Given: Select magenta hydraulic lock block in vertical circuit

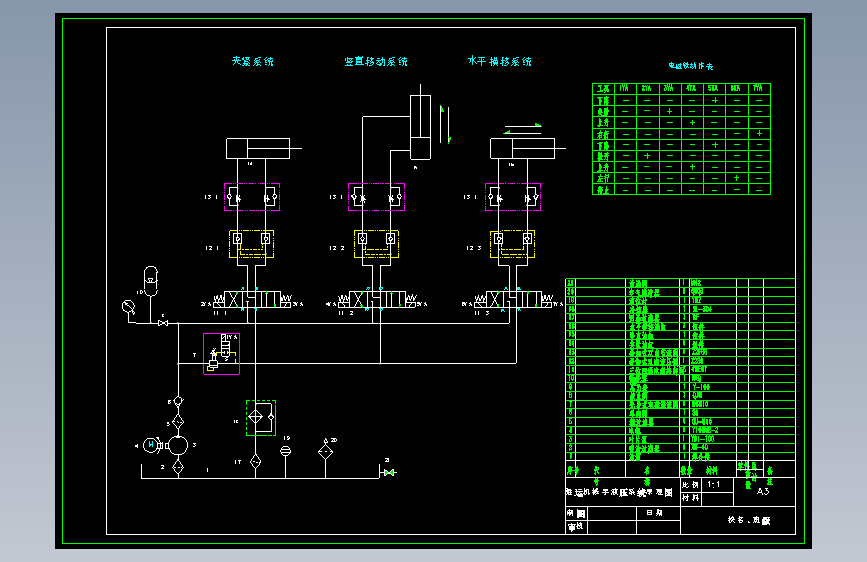Looking at the screenshot, I should click(377, 197).
